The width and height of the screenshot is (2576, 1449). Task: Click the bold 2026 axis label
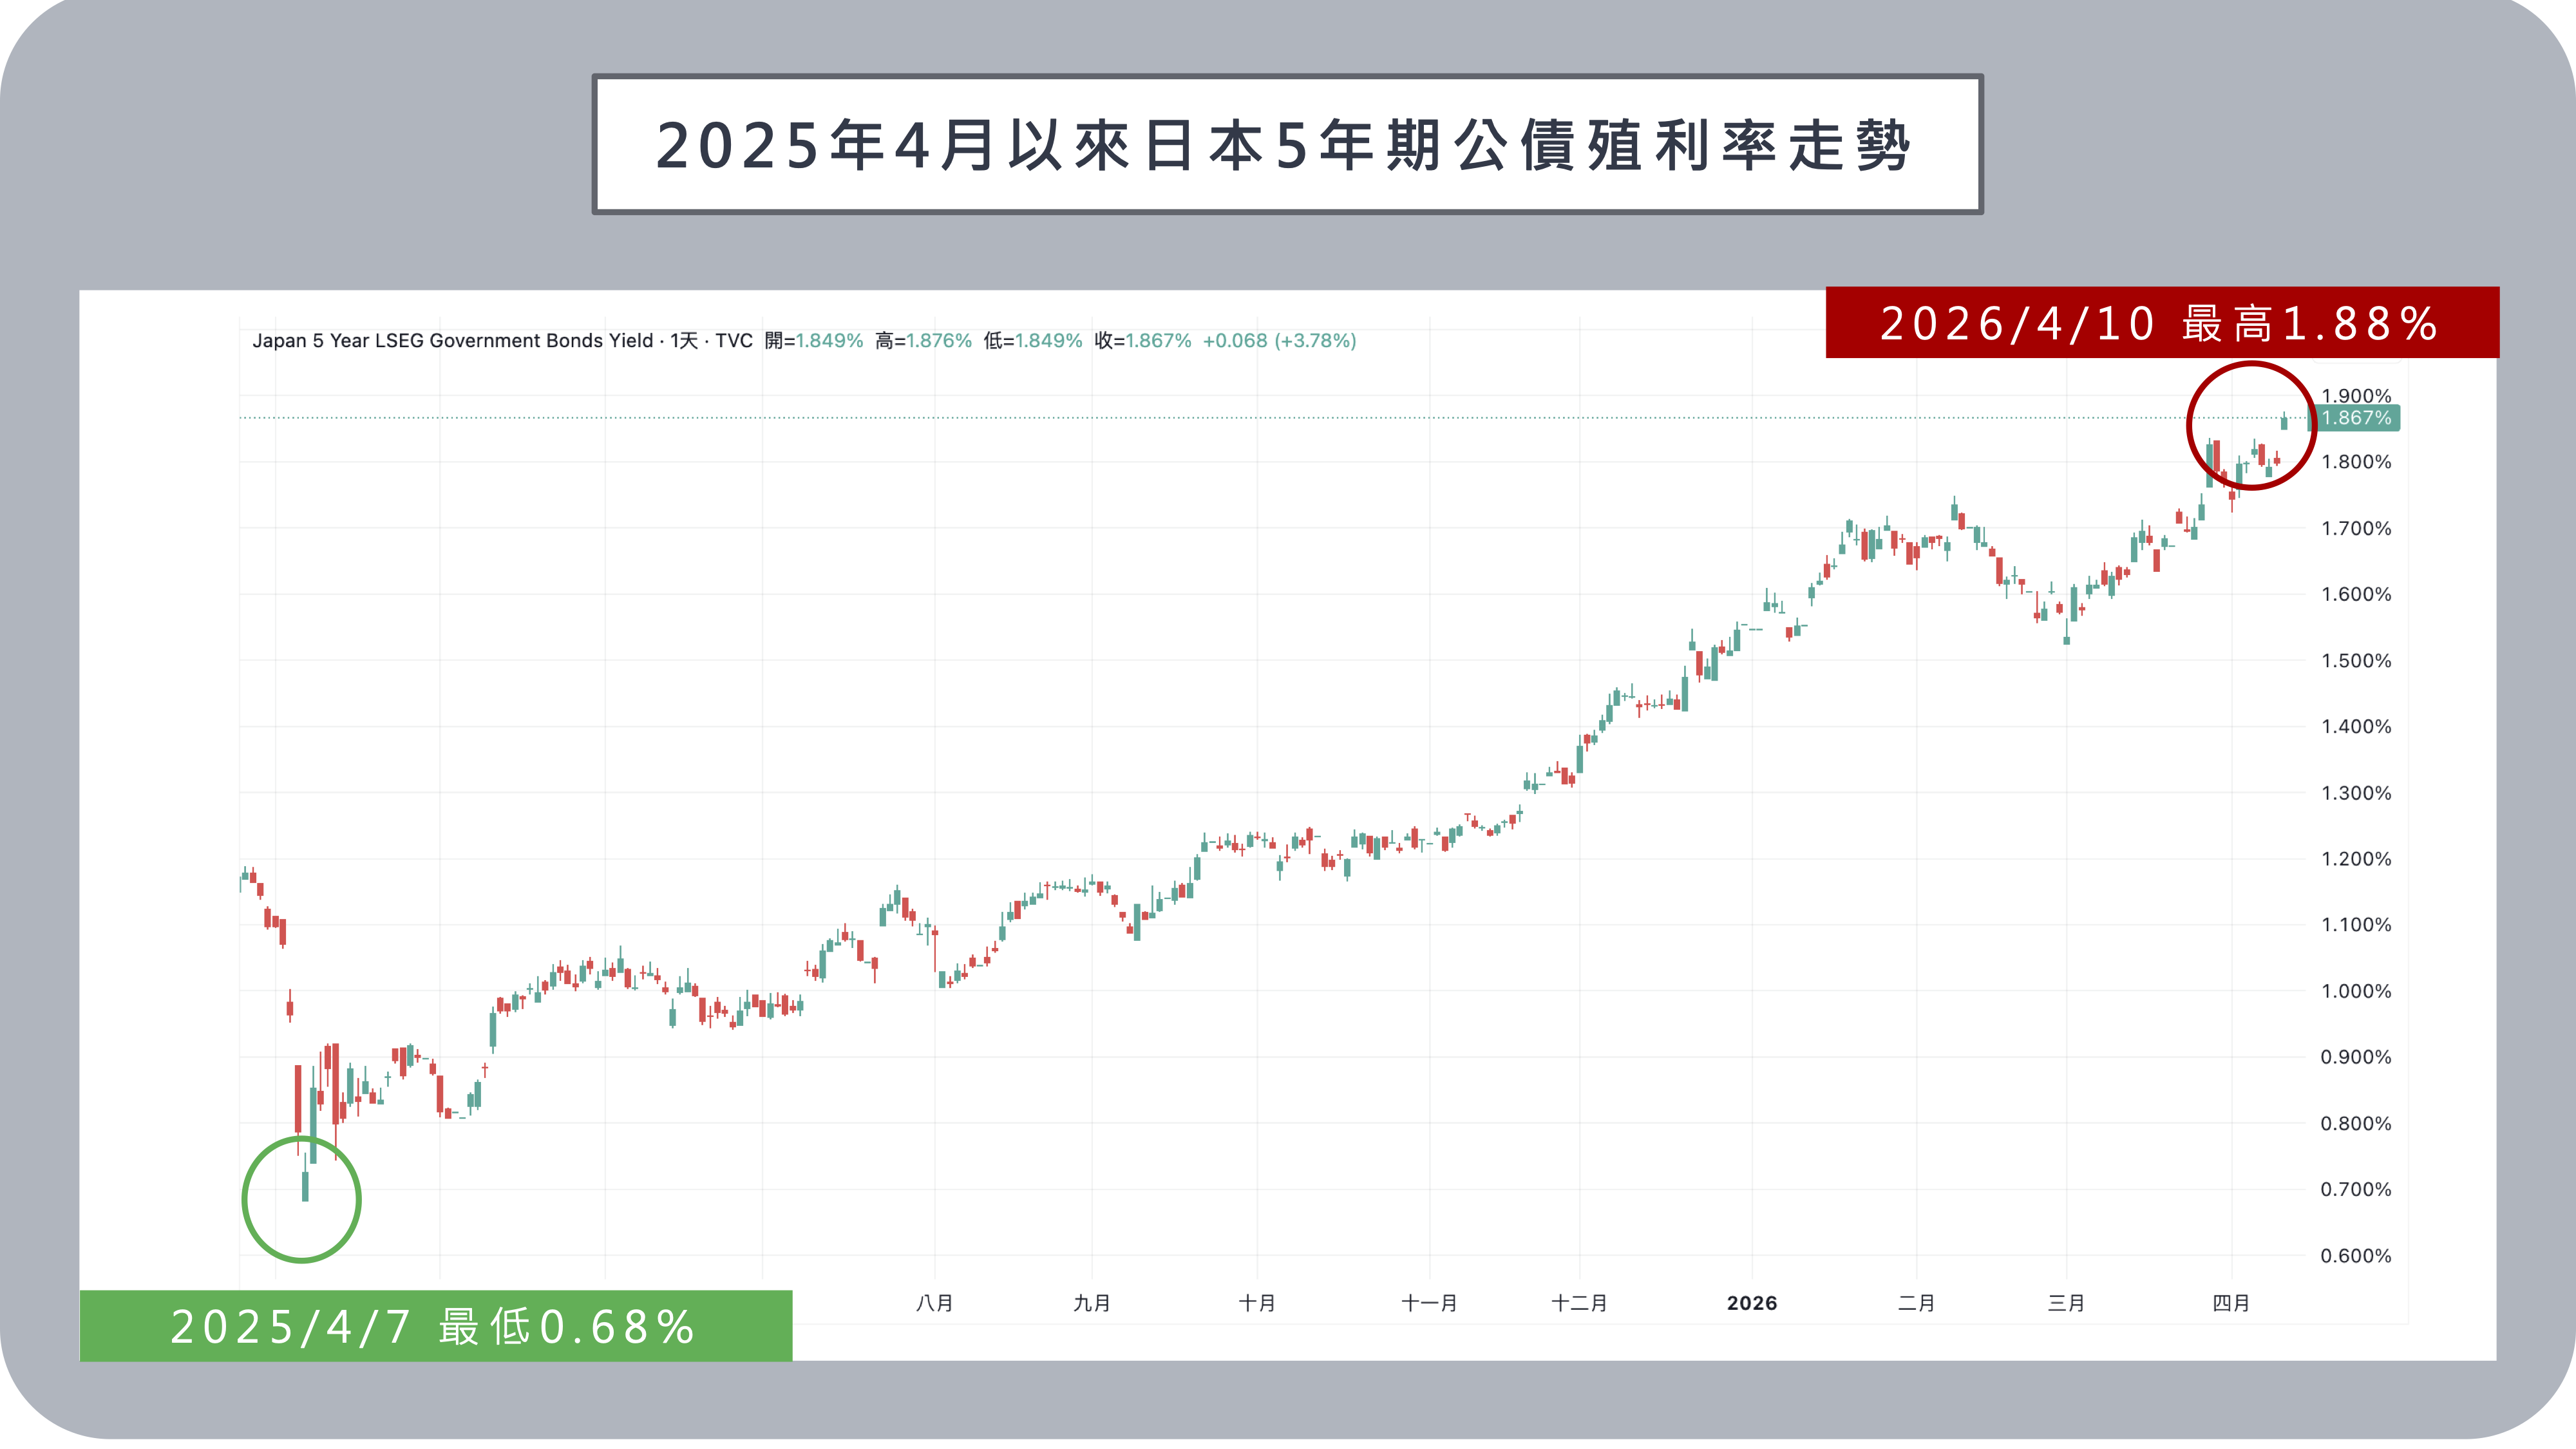point(1751,1303)
